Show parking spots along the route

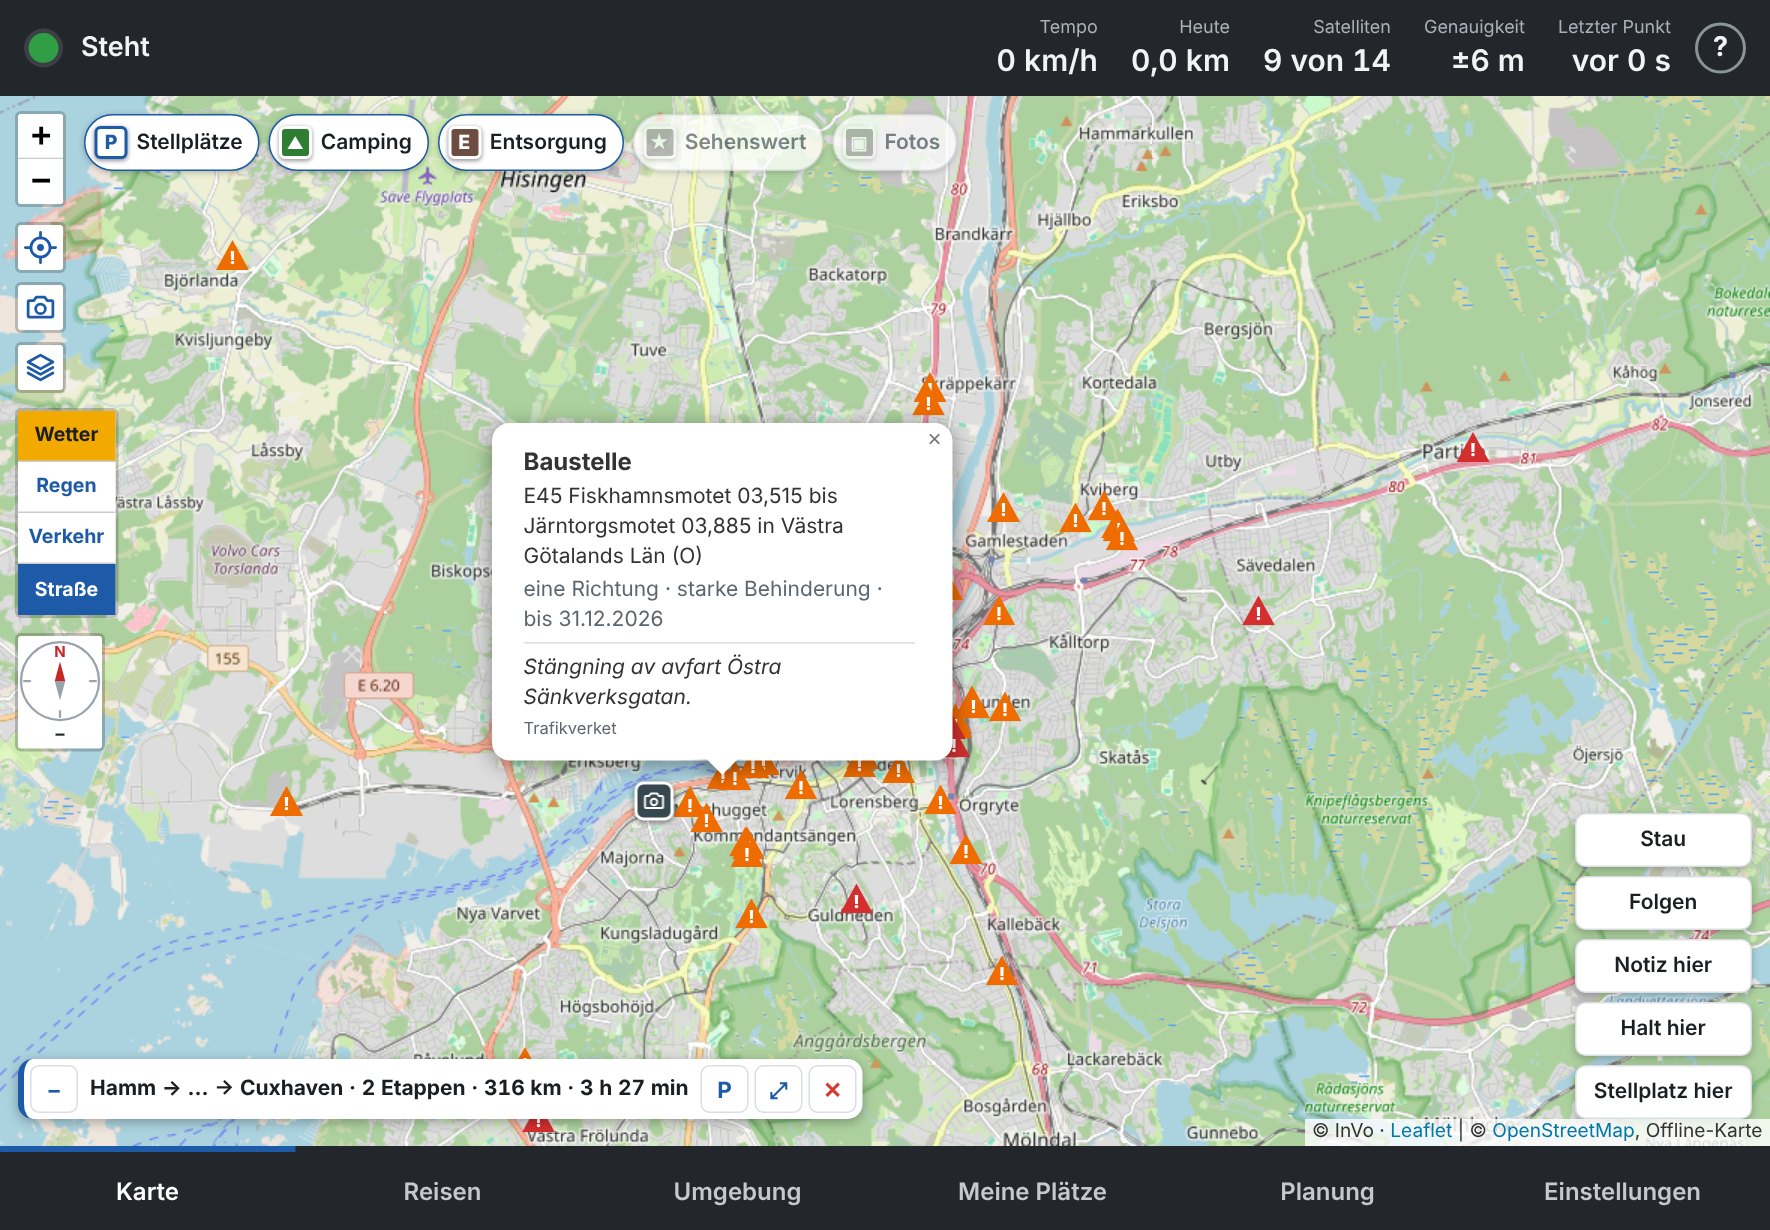[x=725, y=1089]
